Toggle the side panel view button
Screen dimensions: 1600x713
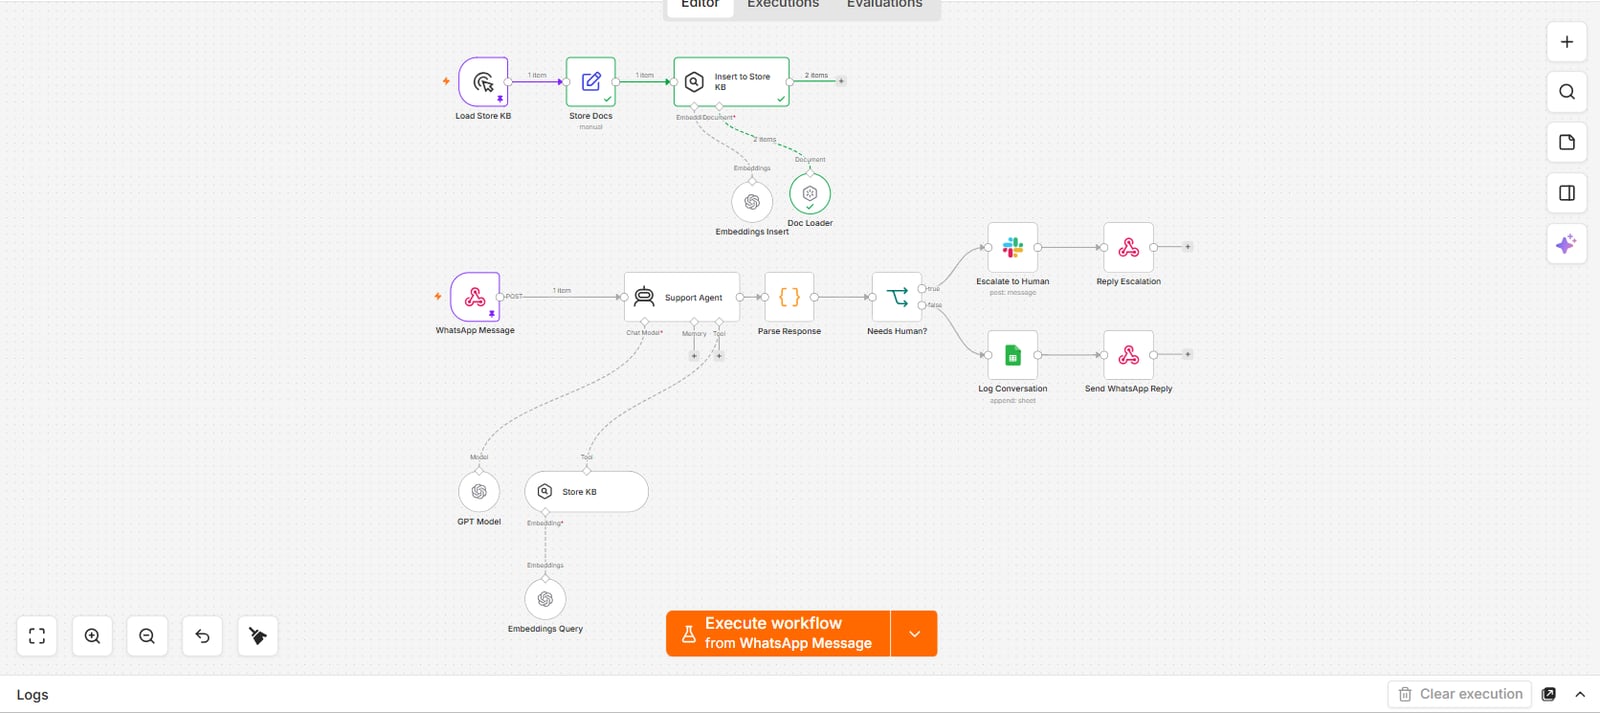point(1567,193)
